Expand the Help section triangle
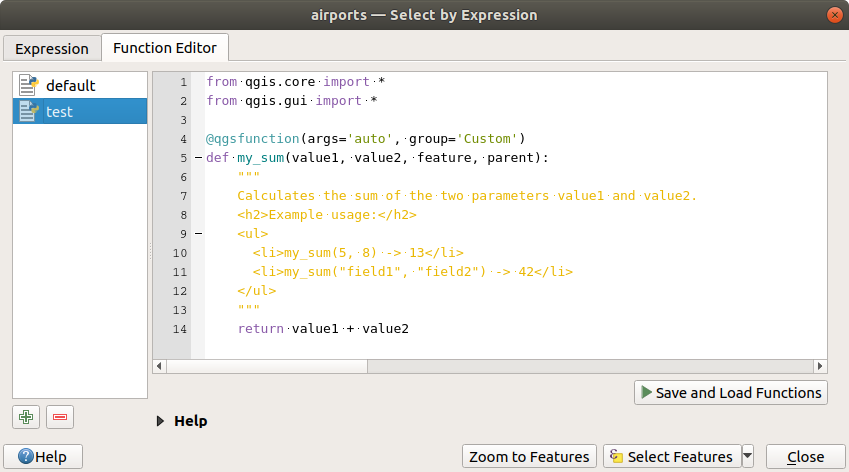This screenshot has width=849, height=472. [161, 421]
